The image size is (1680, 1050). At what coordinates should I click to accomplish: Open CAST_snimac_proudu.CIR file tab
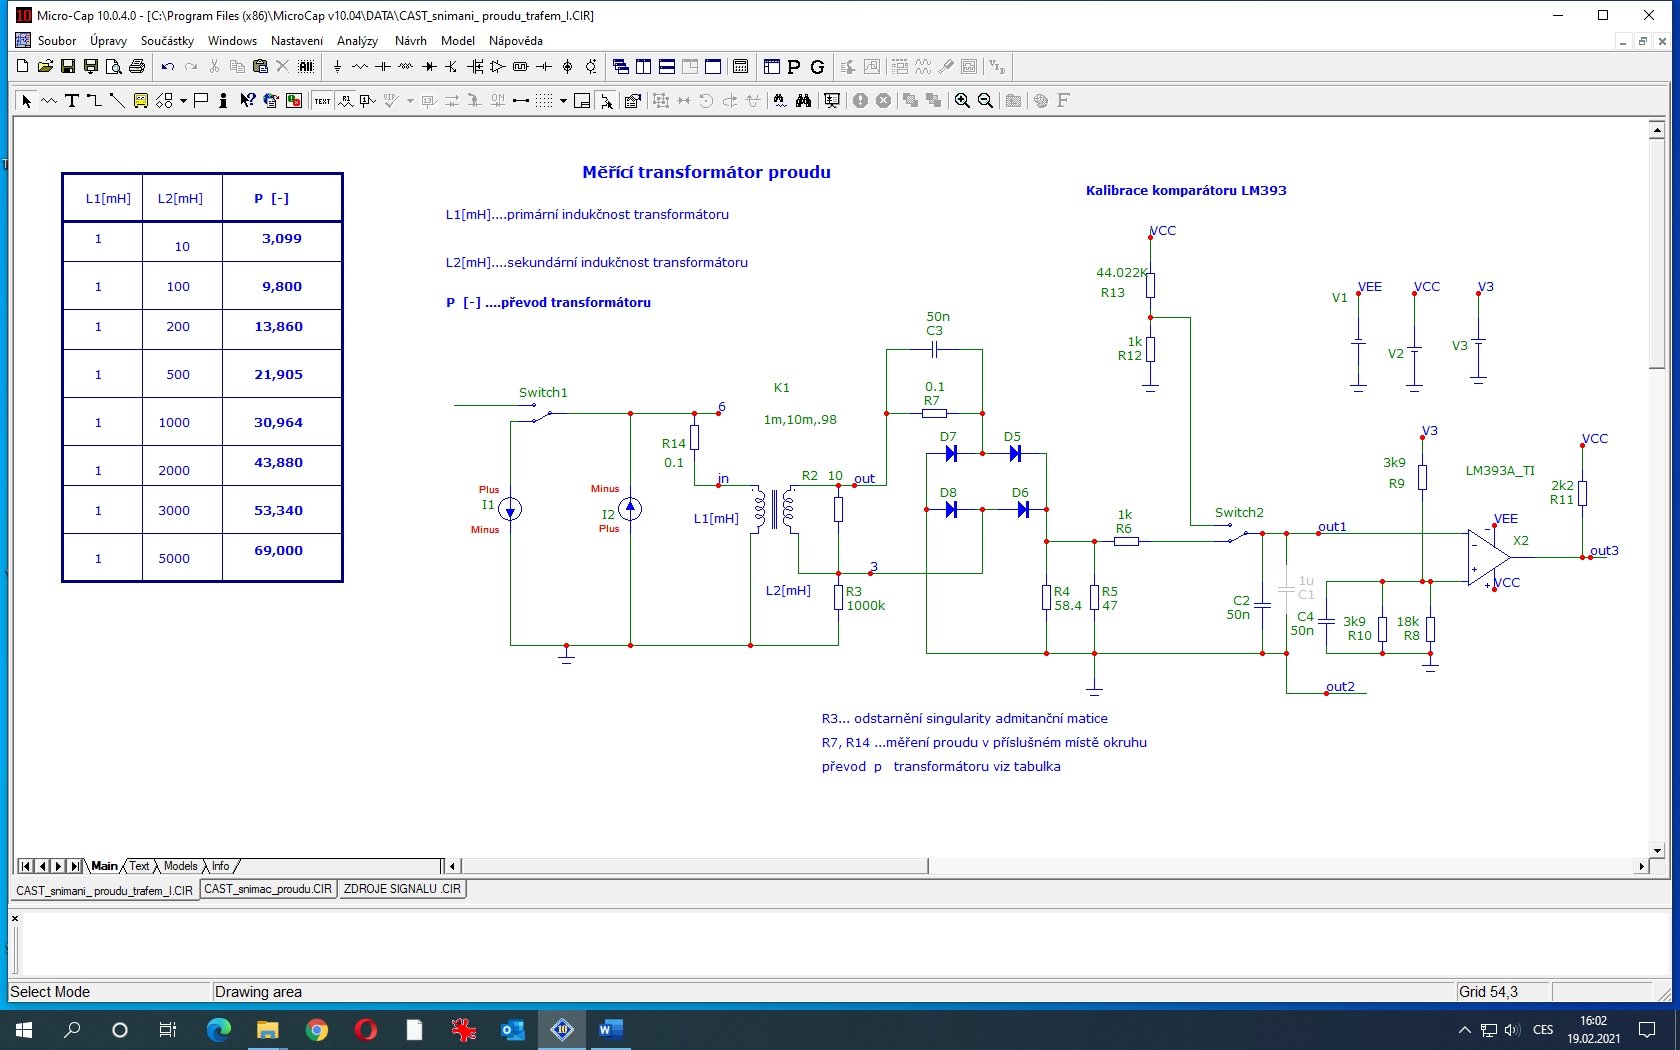point(268,889)
